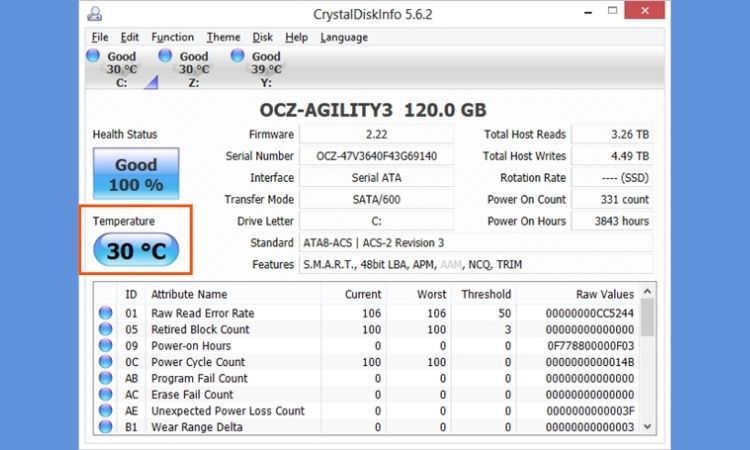Click the attribute list scrollbar thumb

[647, 318]
